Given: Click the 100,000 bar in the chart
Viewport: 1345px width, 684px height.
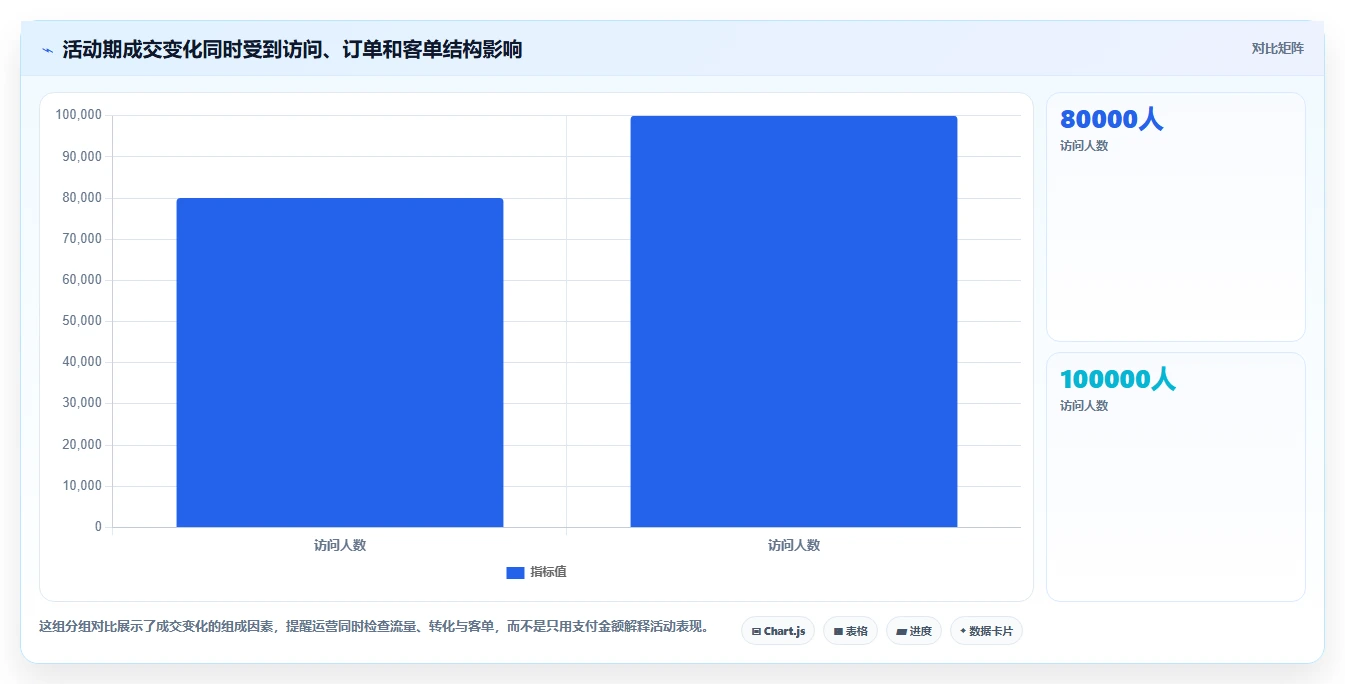Looking at the screenshot, I should [794, 321].
